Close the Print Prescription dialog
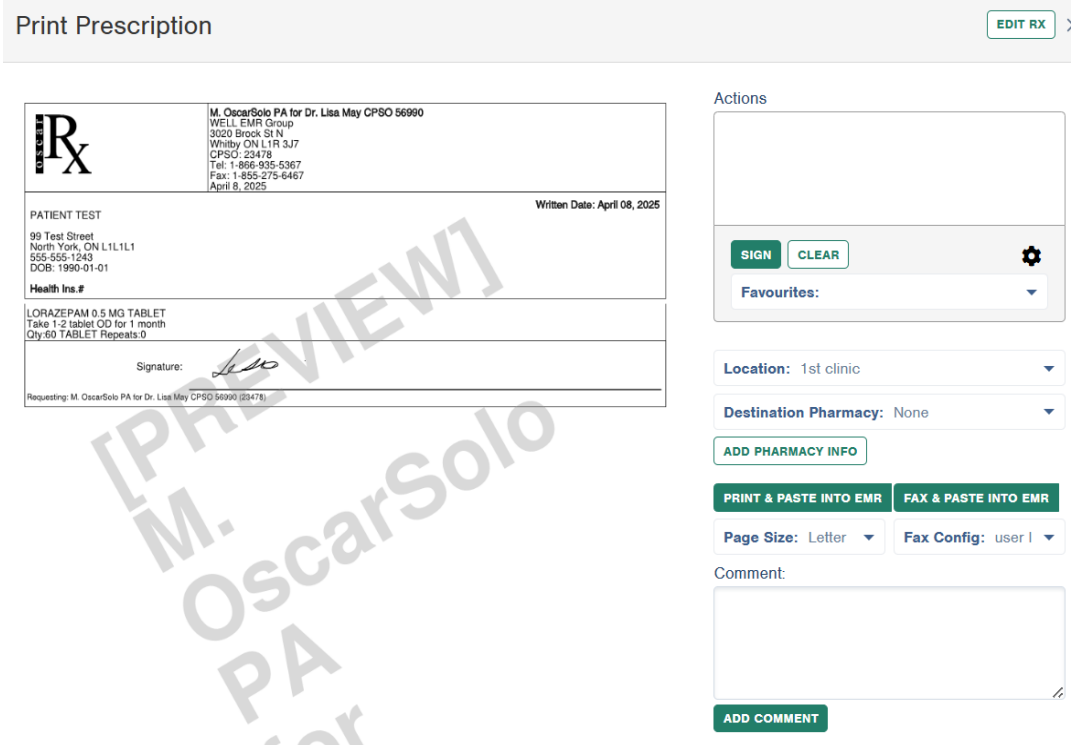 (x=1071, y=25)
